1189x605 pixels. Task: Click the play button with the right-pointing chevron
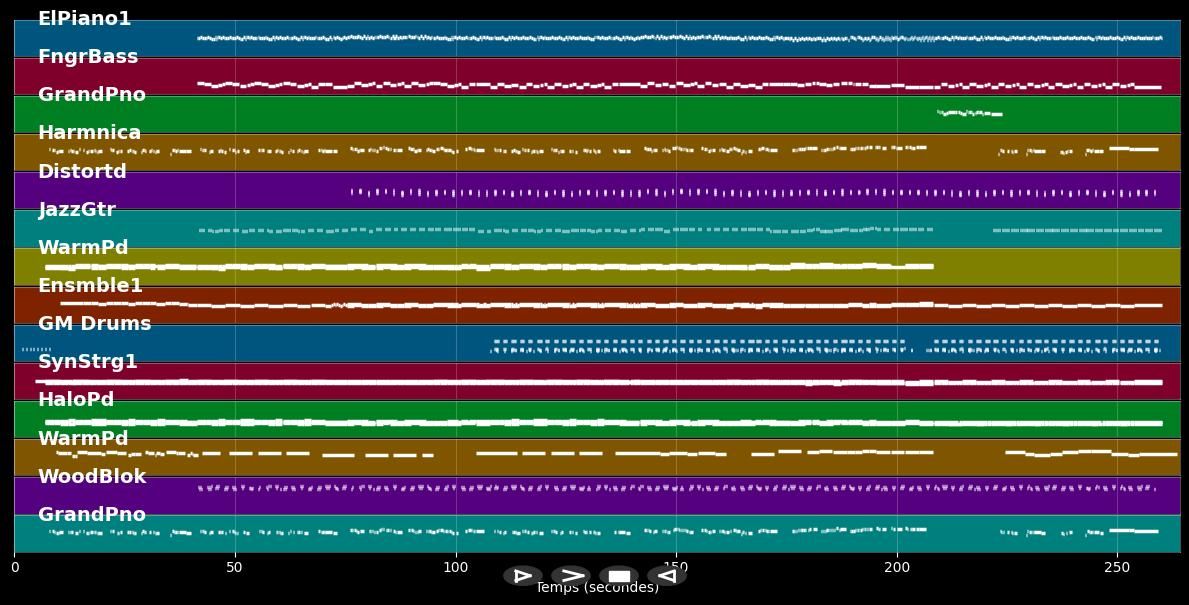click(x=571, y=576)
